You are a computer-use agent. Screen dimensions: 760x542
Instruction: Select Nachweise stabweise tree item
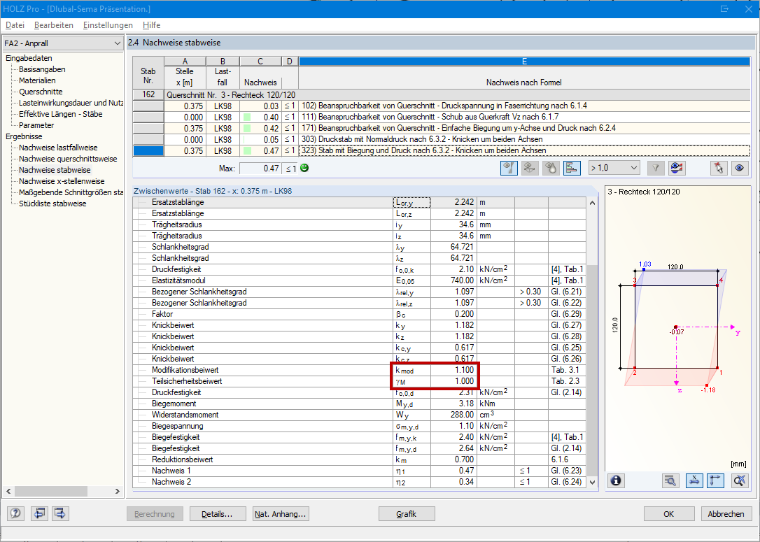coord(55,170)
